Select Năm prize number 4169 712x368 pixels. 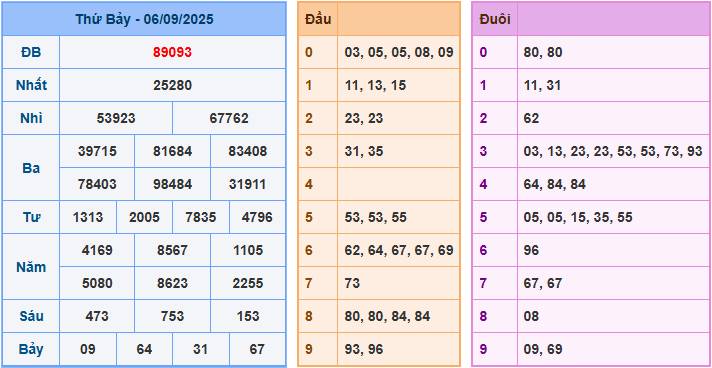tap(97, 250)
